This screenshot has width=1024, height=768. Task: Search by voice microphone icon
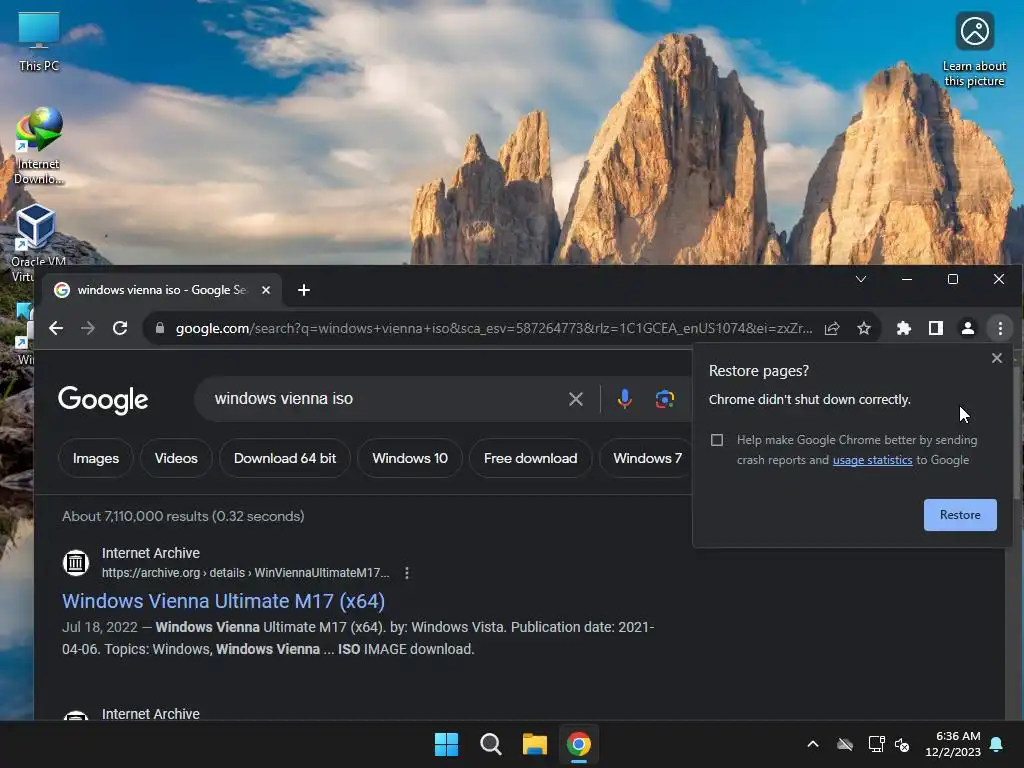[624, 399]
